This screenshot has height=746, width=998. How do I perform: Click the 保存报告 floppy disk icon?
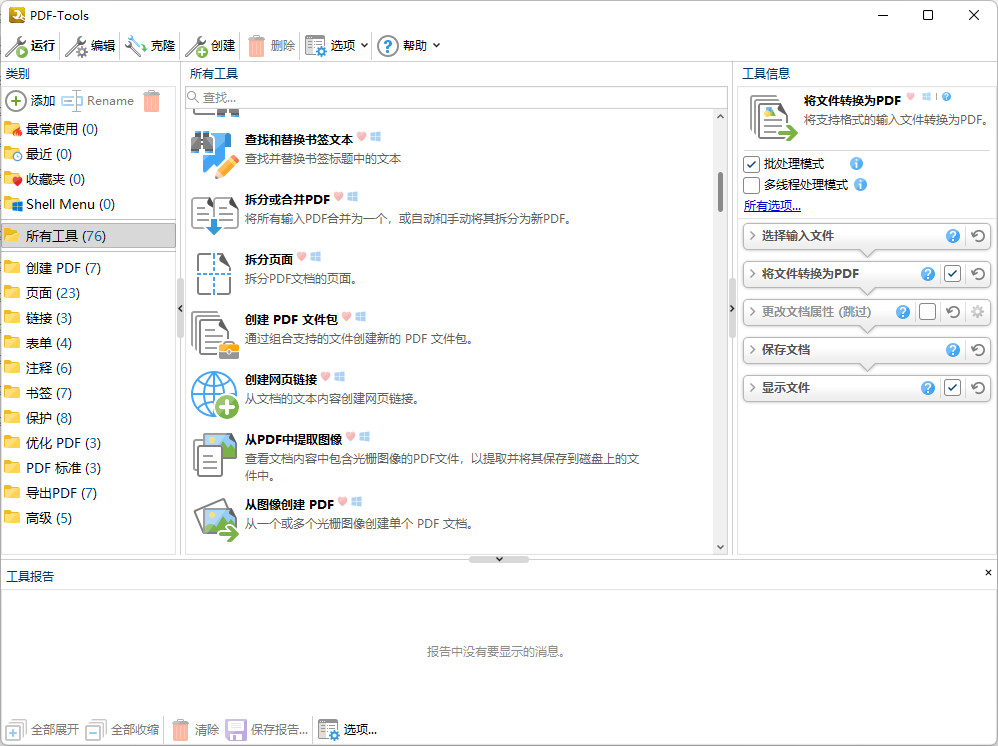point(235,730)
